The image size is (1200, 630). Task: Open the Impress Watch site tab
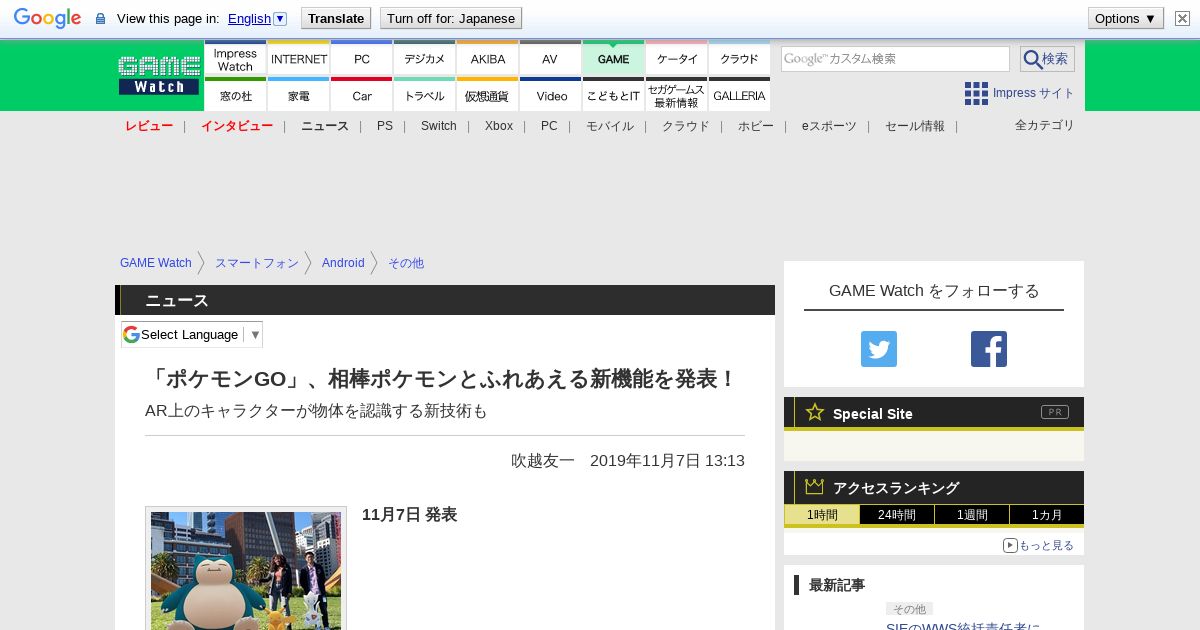click(235, 59)
